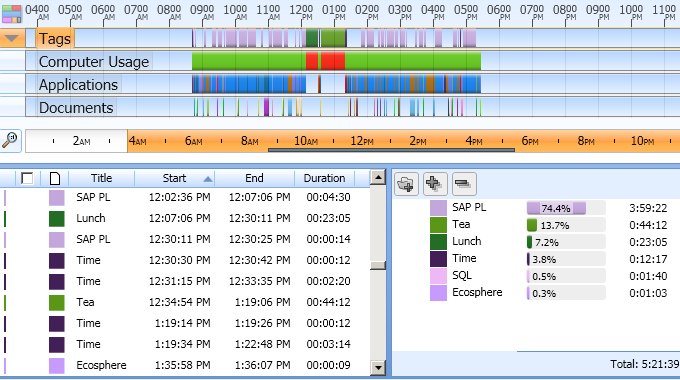Click SQL swatch in summary panel

click(438, 276)
